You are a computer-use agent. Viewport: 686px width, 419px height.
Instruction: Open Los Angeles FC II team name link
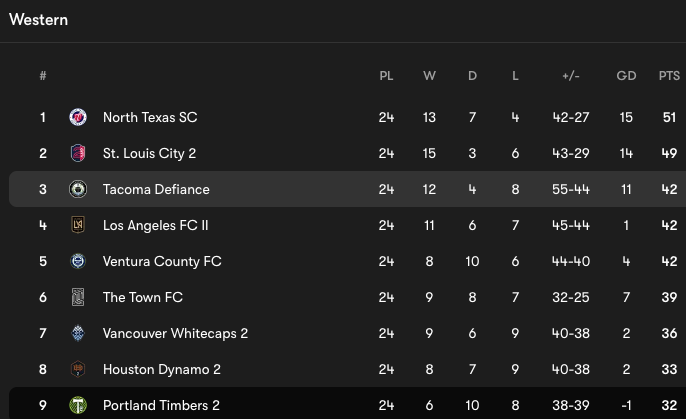tap(155, 225)
